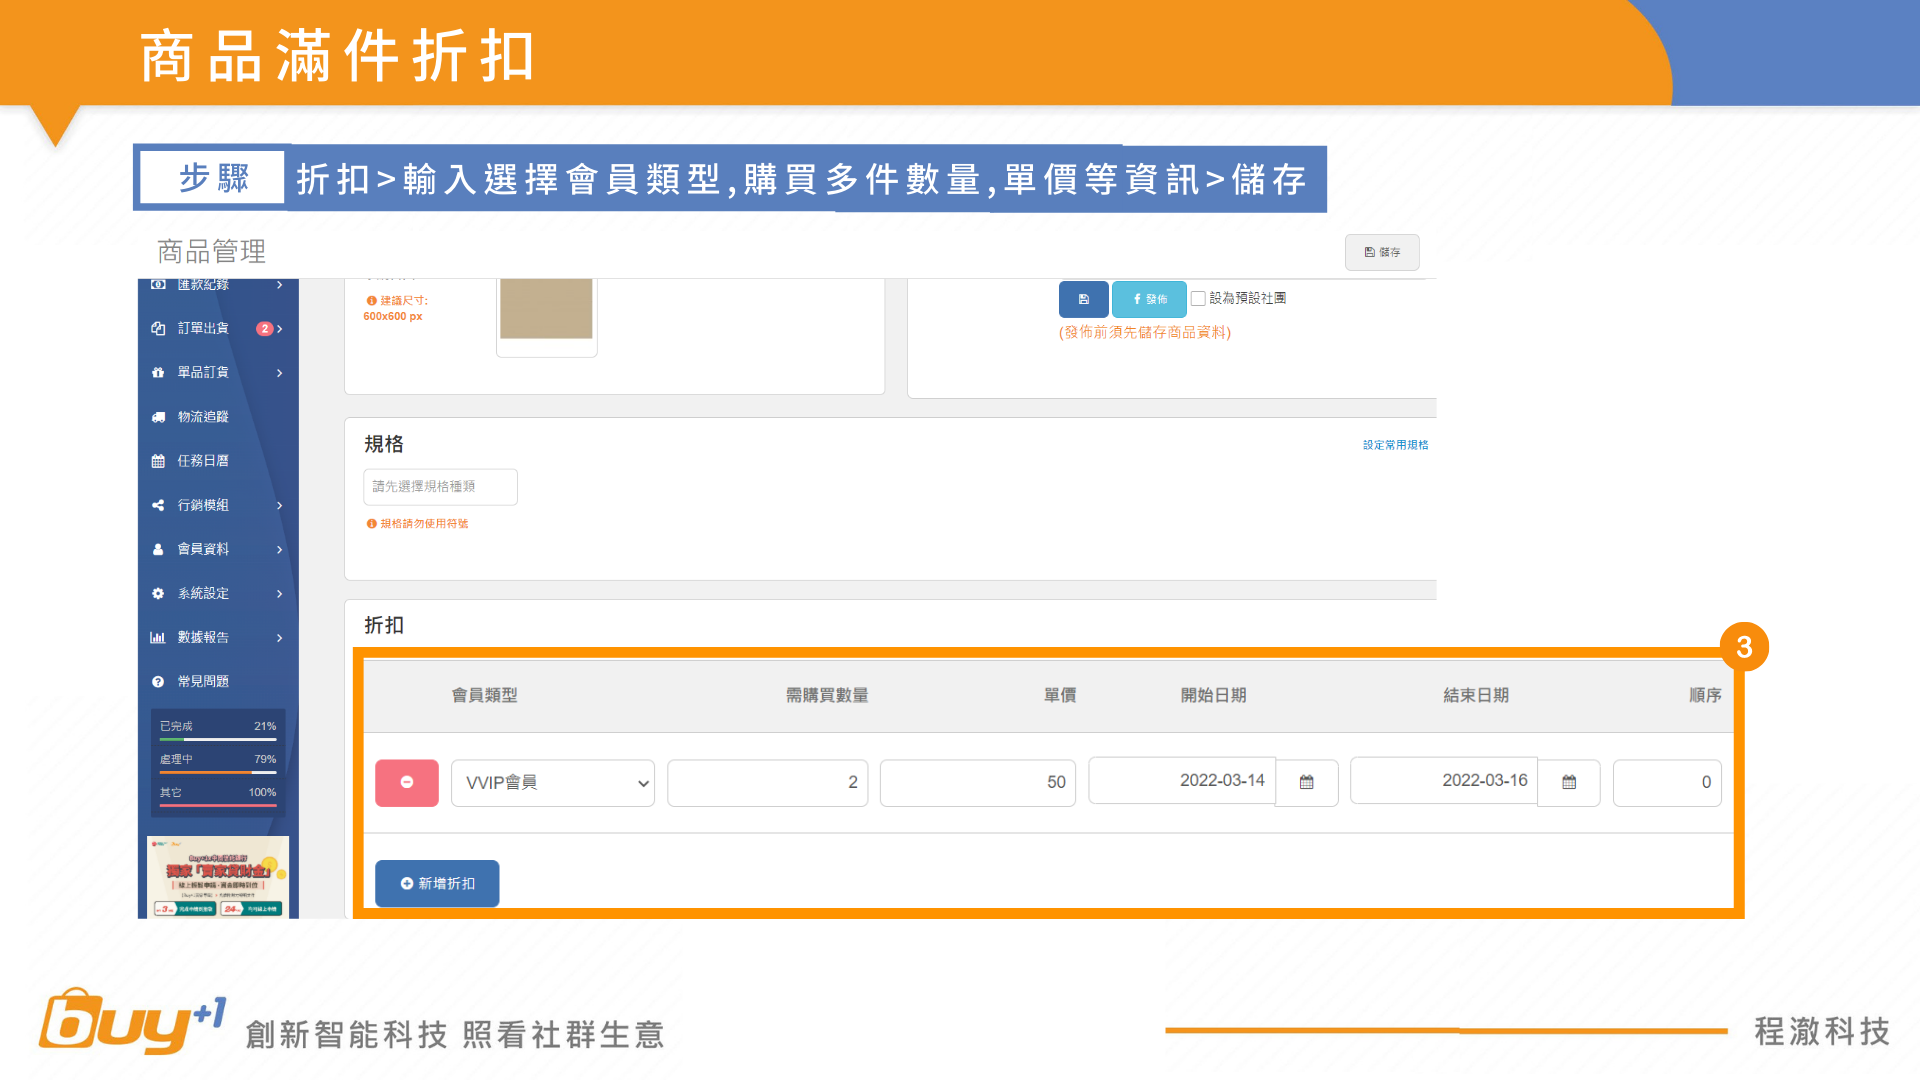Viewport: 1920px width, 1080px height.
Task: Check the 設為預設社團 checkbox
Action: pos(1197,299)
